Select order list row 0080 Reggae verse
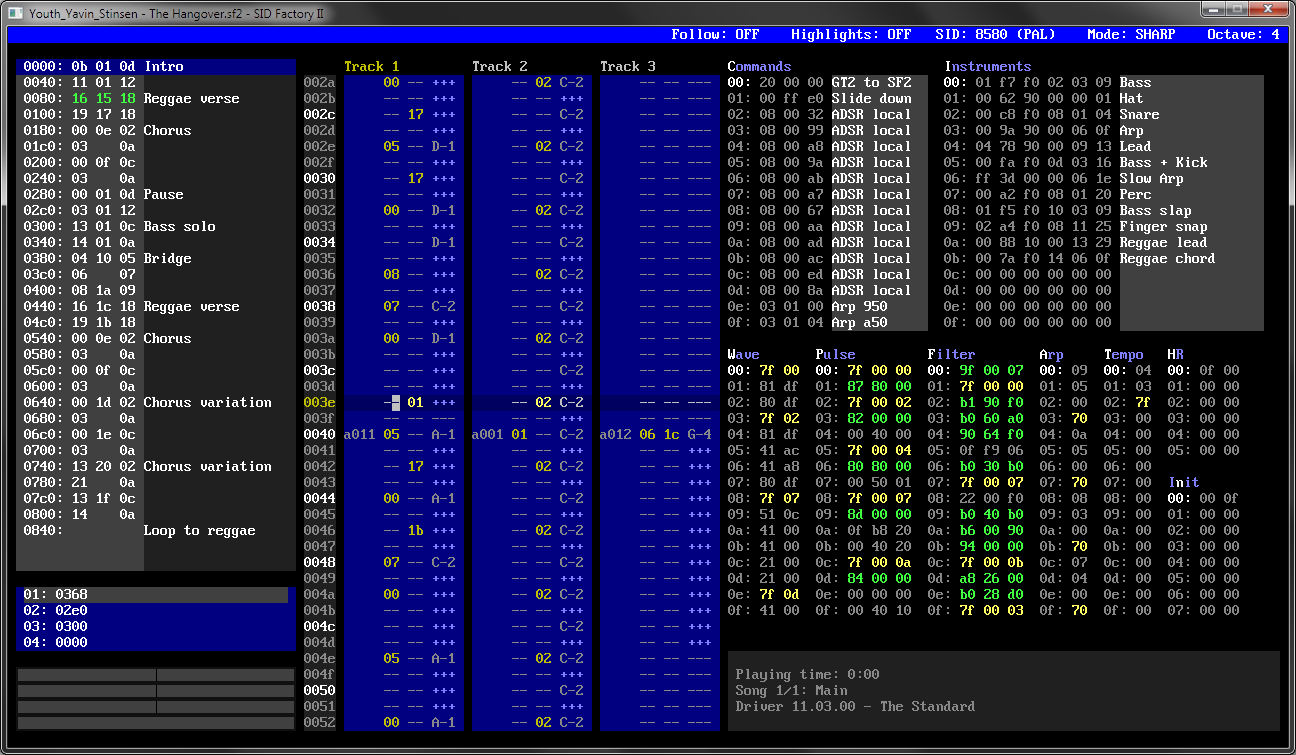Image resolution: width=1296 pixels, height=755 pixels. (156, 98)
